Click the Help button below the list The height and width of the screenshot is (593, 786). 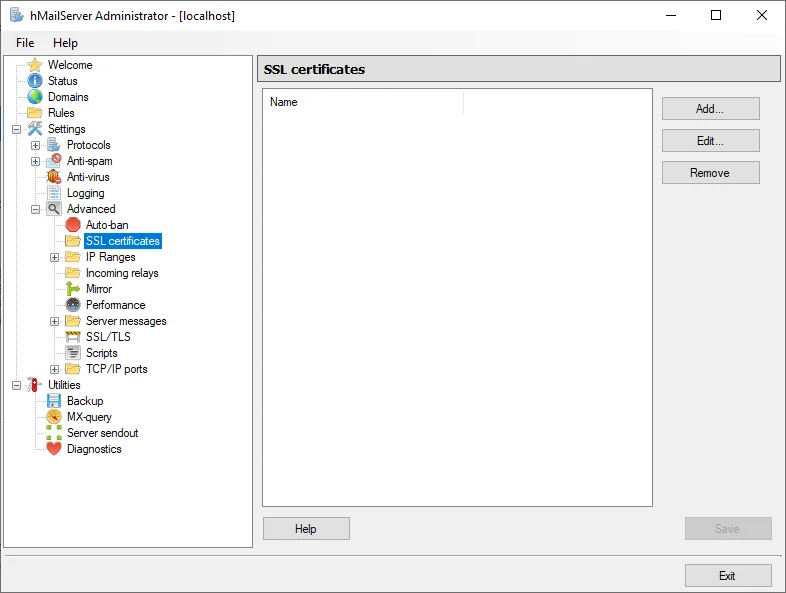(x=306, y=529)
